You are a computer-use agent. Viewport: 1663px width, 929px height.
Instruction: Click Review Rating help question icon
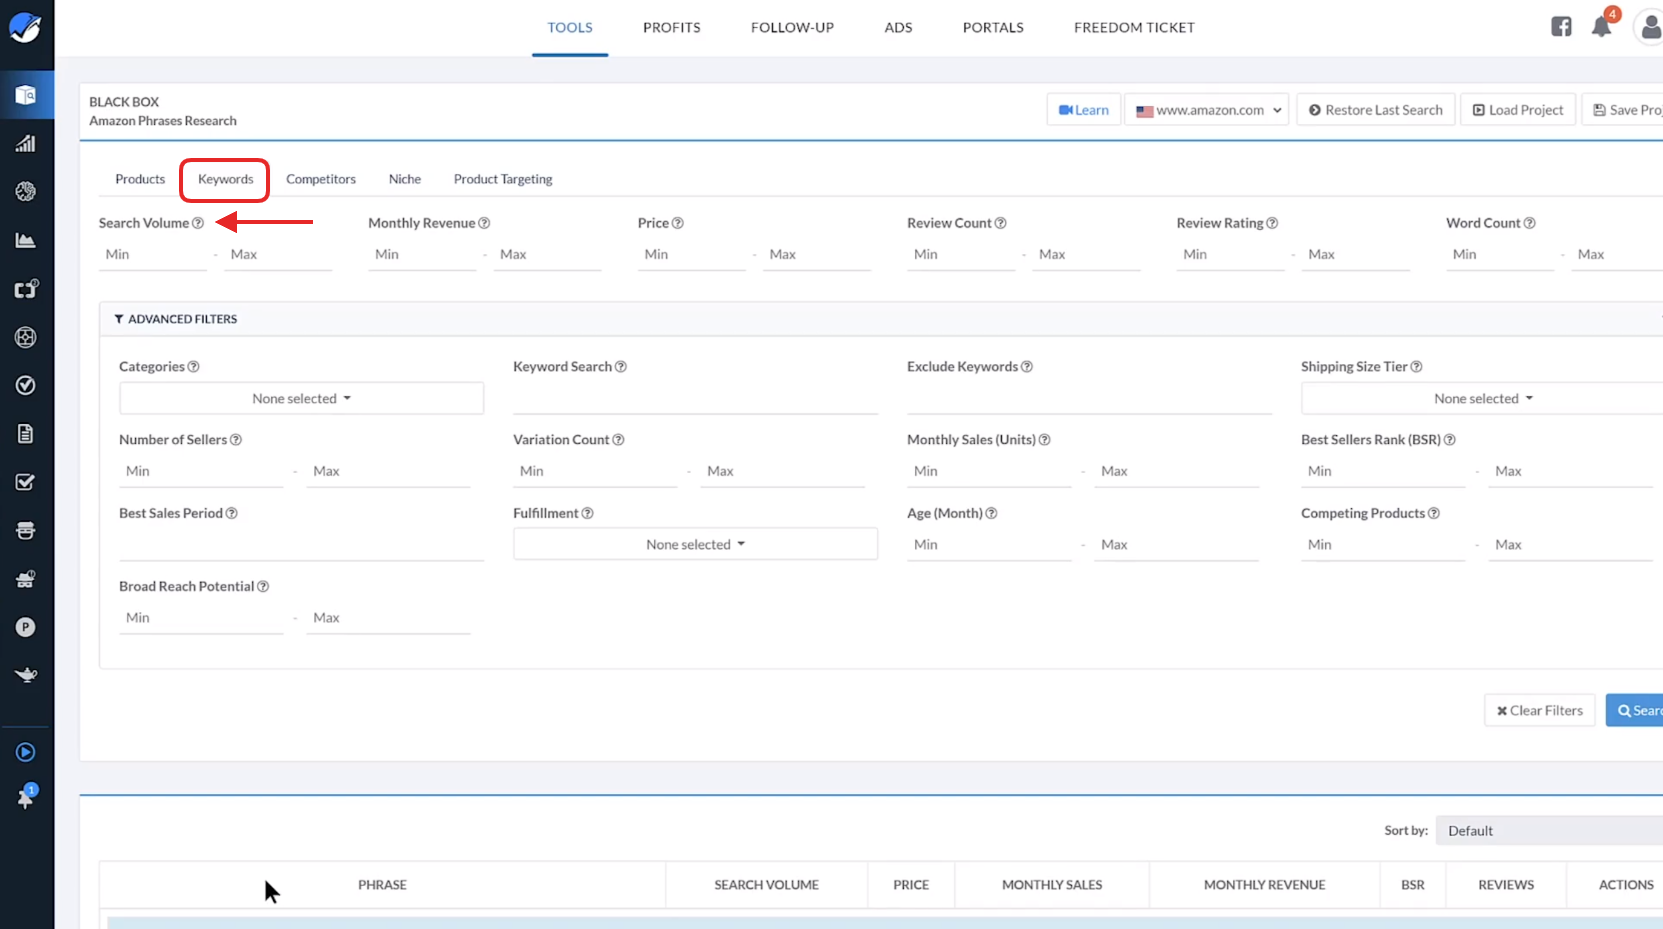tap(1272, 223)
